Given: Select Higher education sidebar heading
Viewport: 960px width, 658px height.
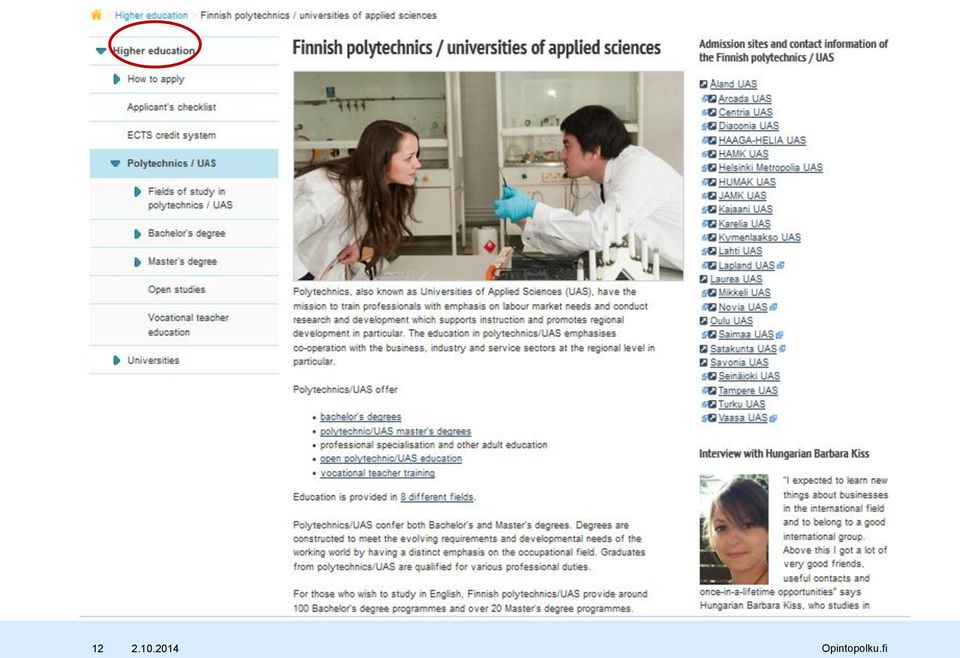Looking at the screenshot, I should pos(154,51).
